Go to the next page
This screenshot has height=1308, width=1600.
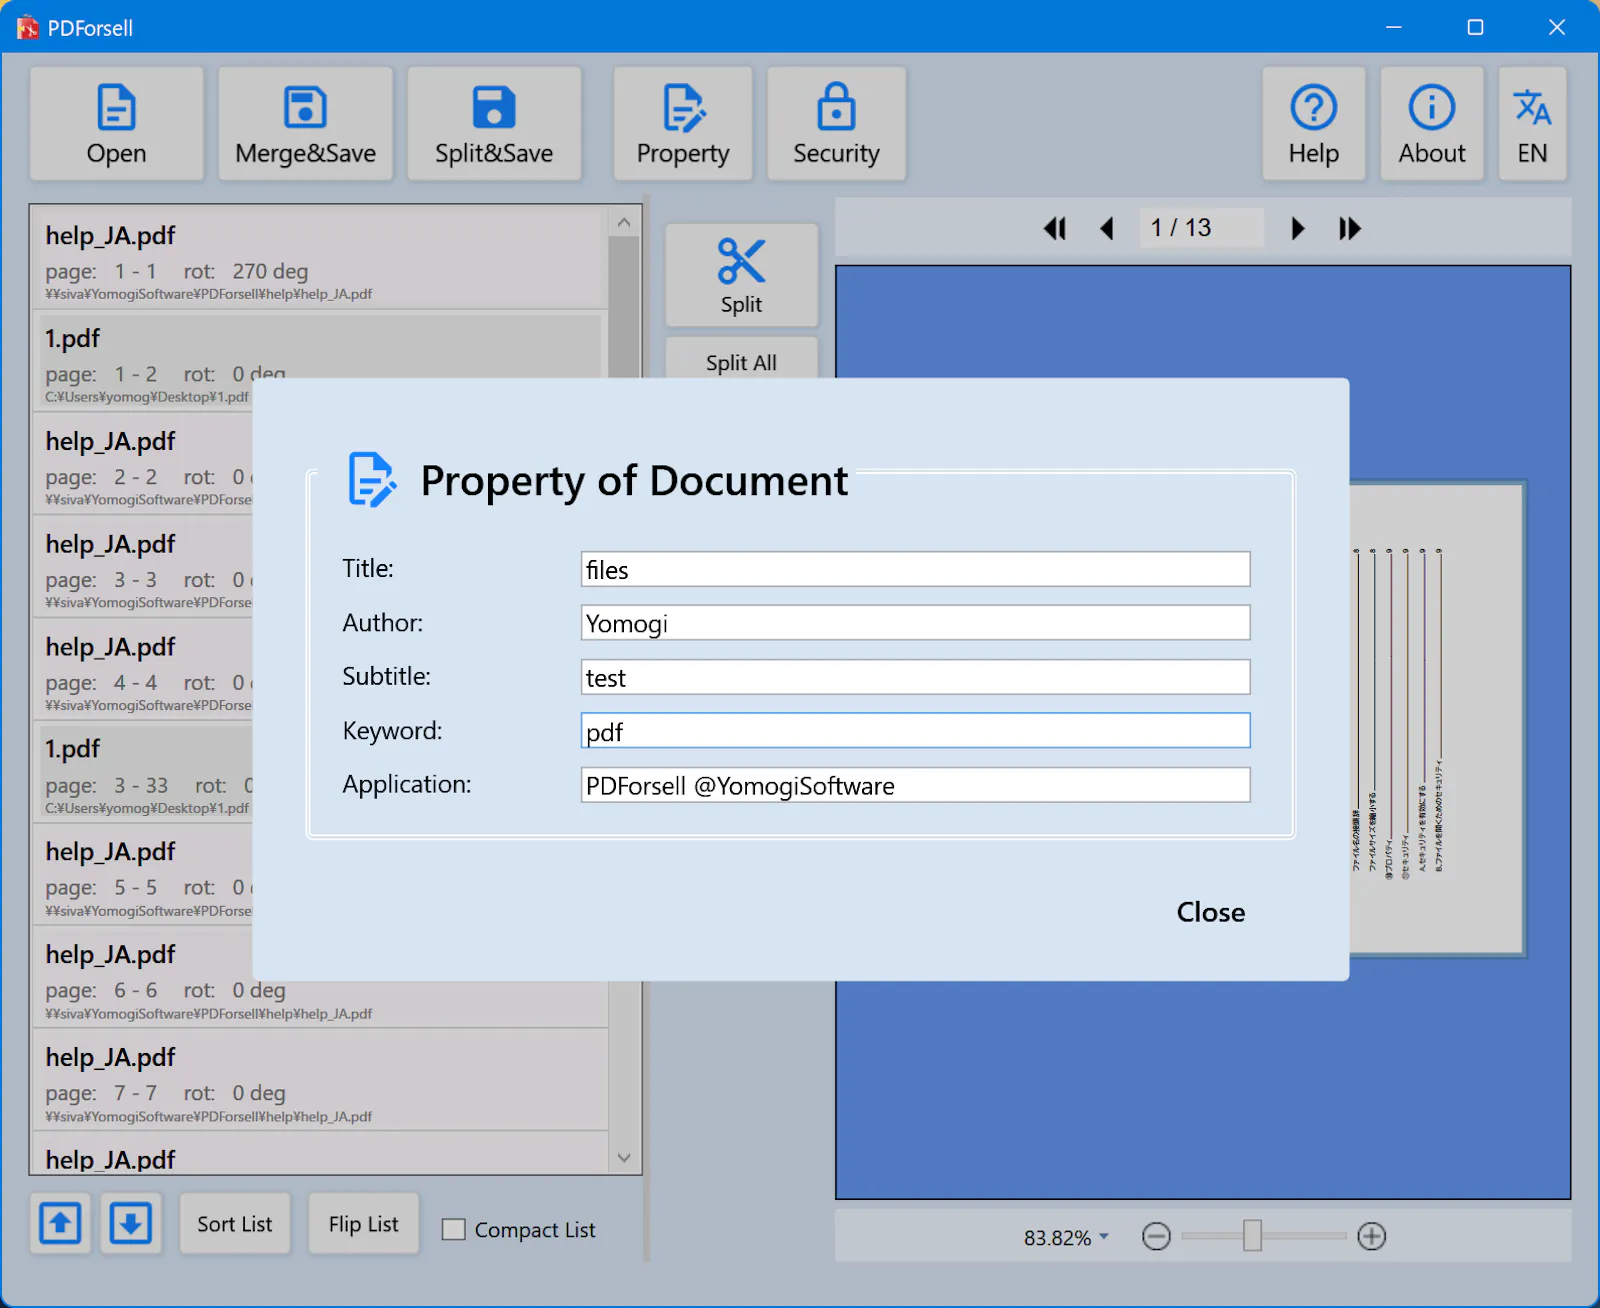(x=1297, y=228)
